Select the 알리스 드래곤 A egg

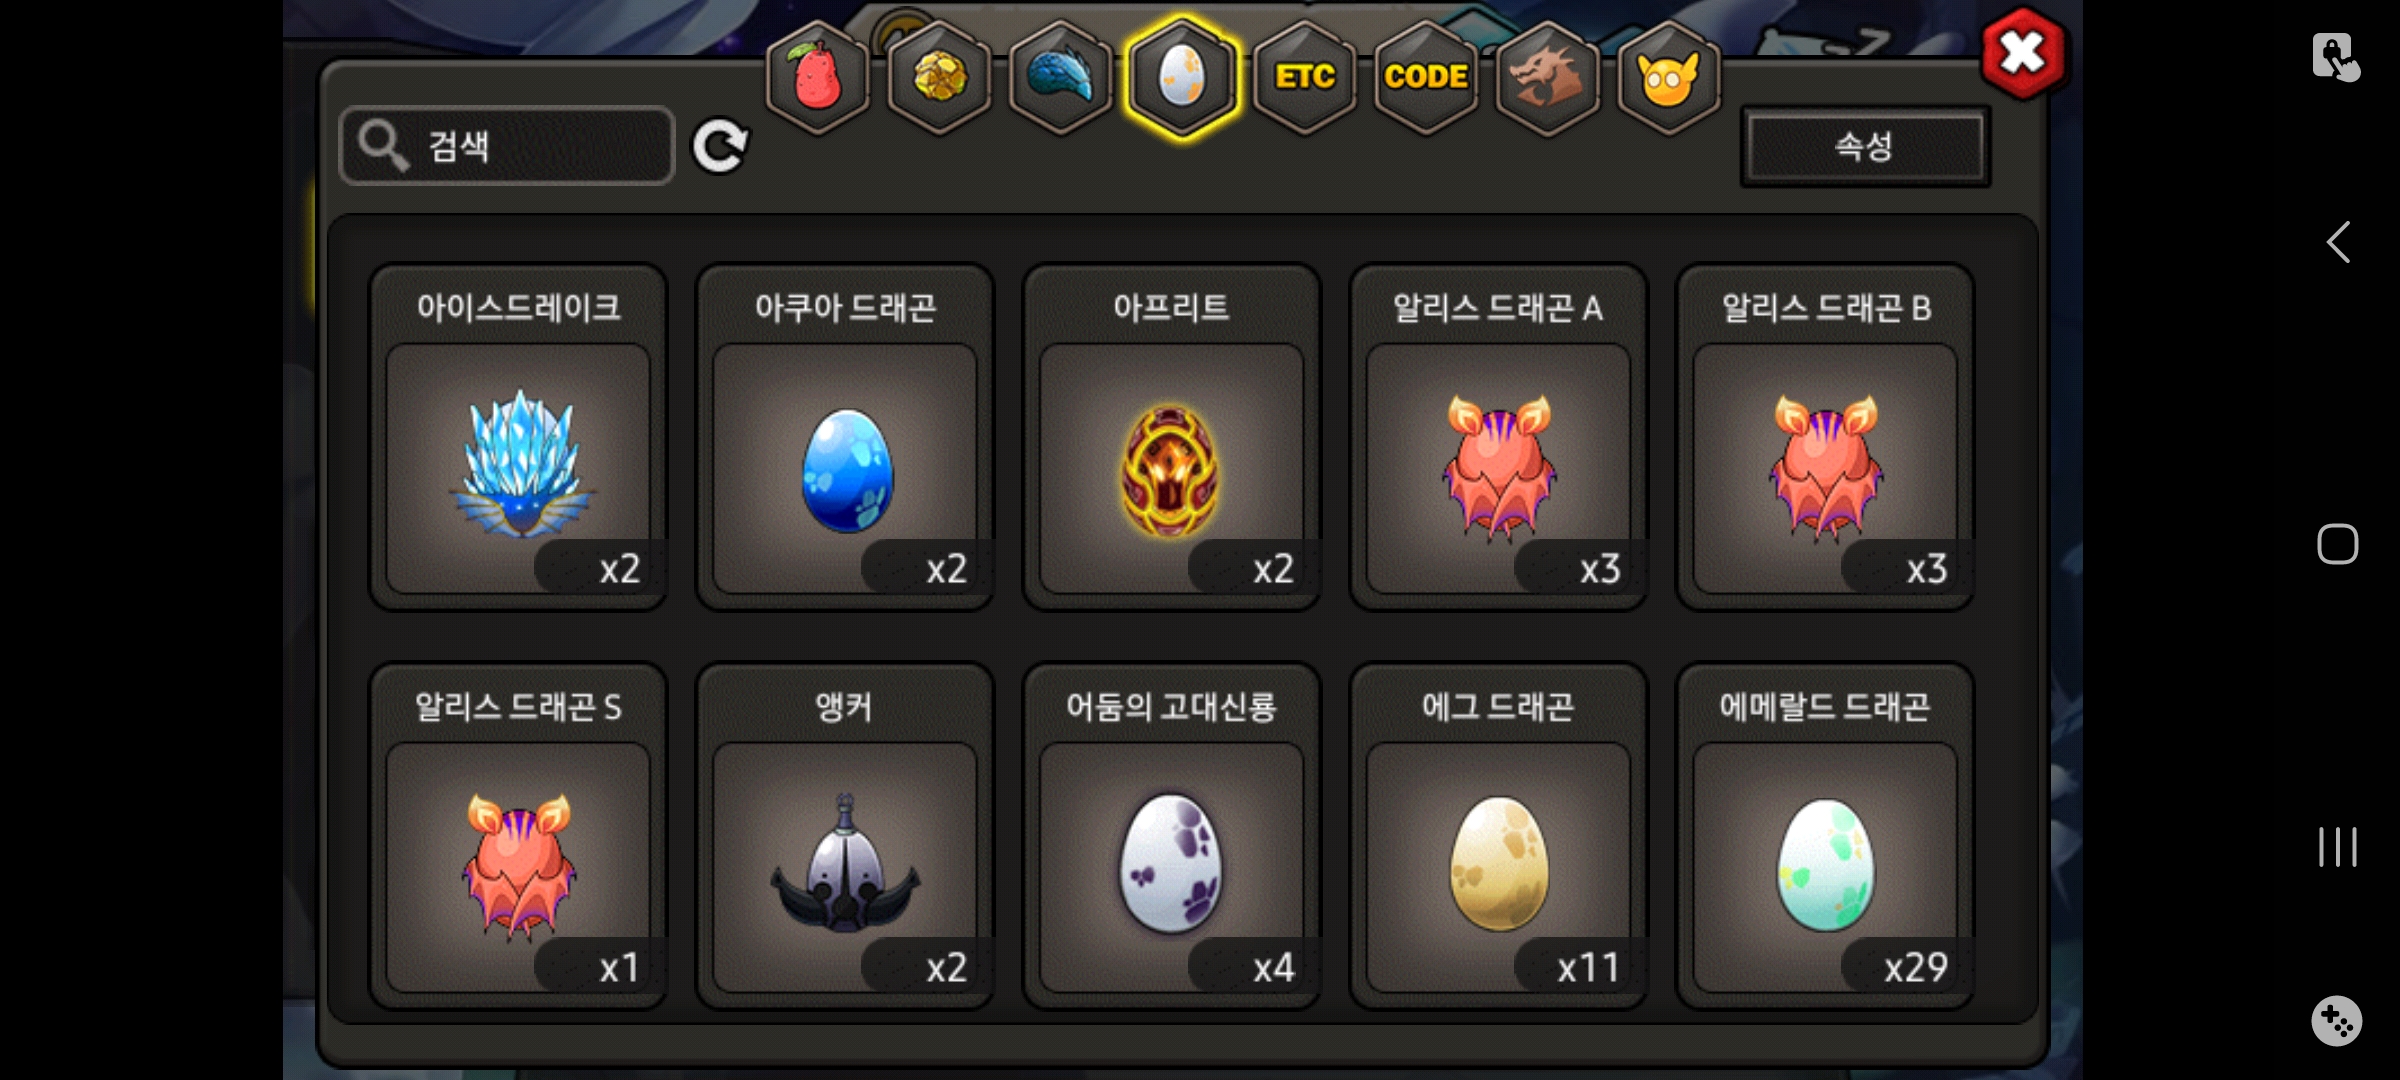[x=1498, y=437]
